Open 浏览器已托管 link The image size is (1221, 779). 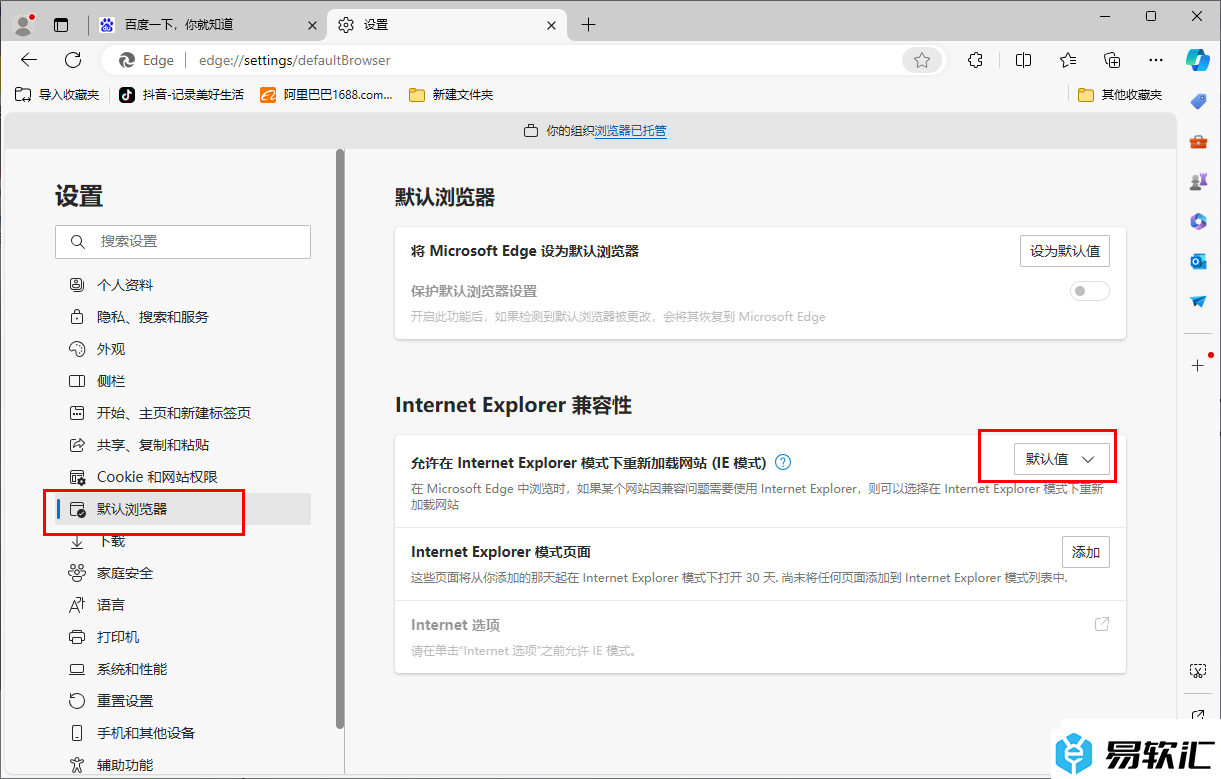tap(631, 131)
